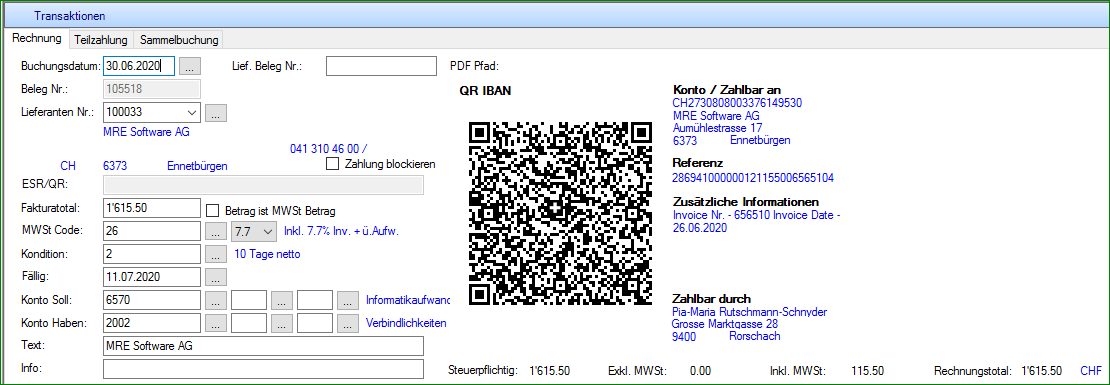Toggle Betrag ist MWSt Betrag checkbox
Viewport: 1110px width, 385px height.
212,210
